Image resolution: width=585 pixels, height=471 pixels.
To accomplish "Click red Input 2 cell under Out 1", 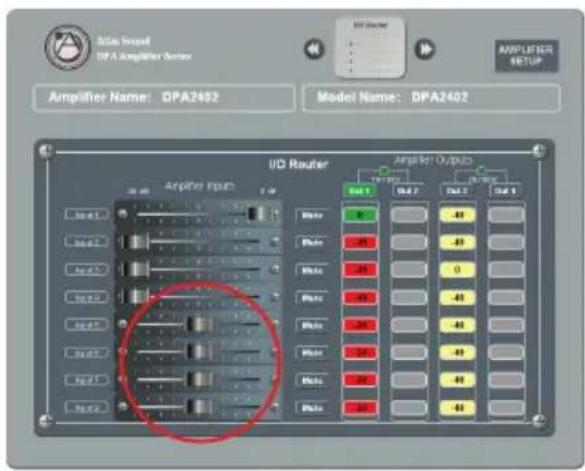I will click(360, 243).
